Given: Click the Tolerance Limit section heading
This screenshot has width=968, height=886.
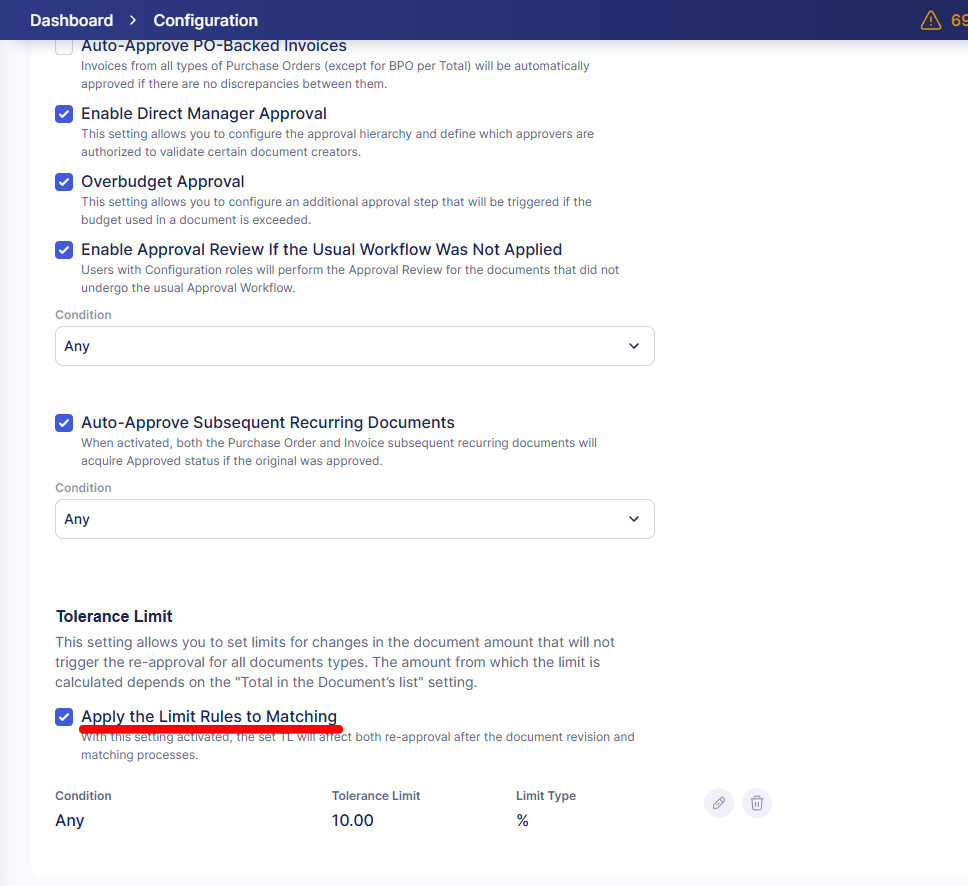Looking at the screenshot, I should click(x=114, y=616).
